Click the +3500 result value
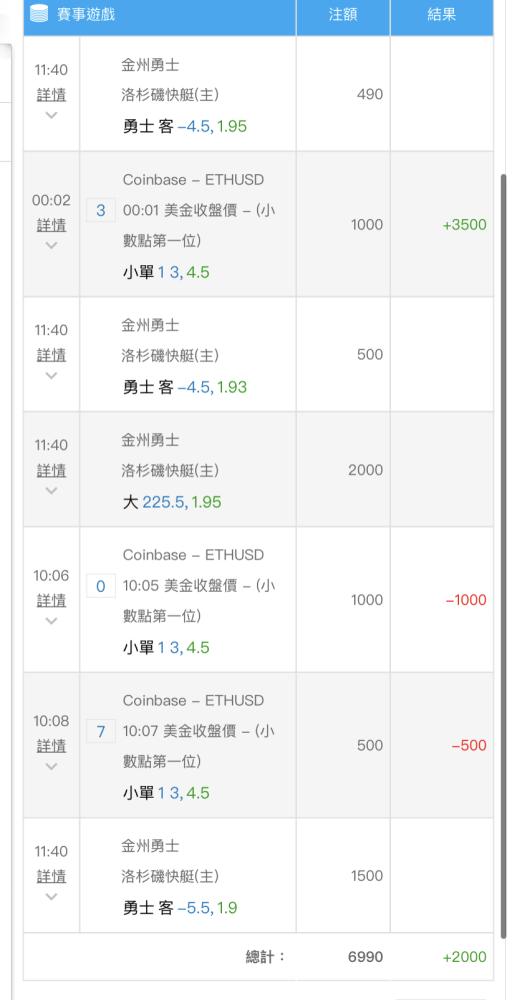 (464, 224)
